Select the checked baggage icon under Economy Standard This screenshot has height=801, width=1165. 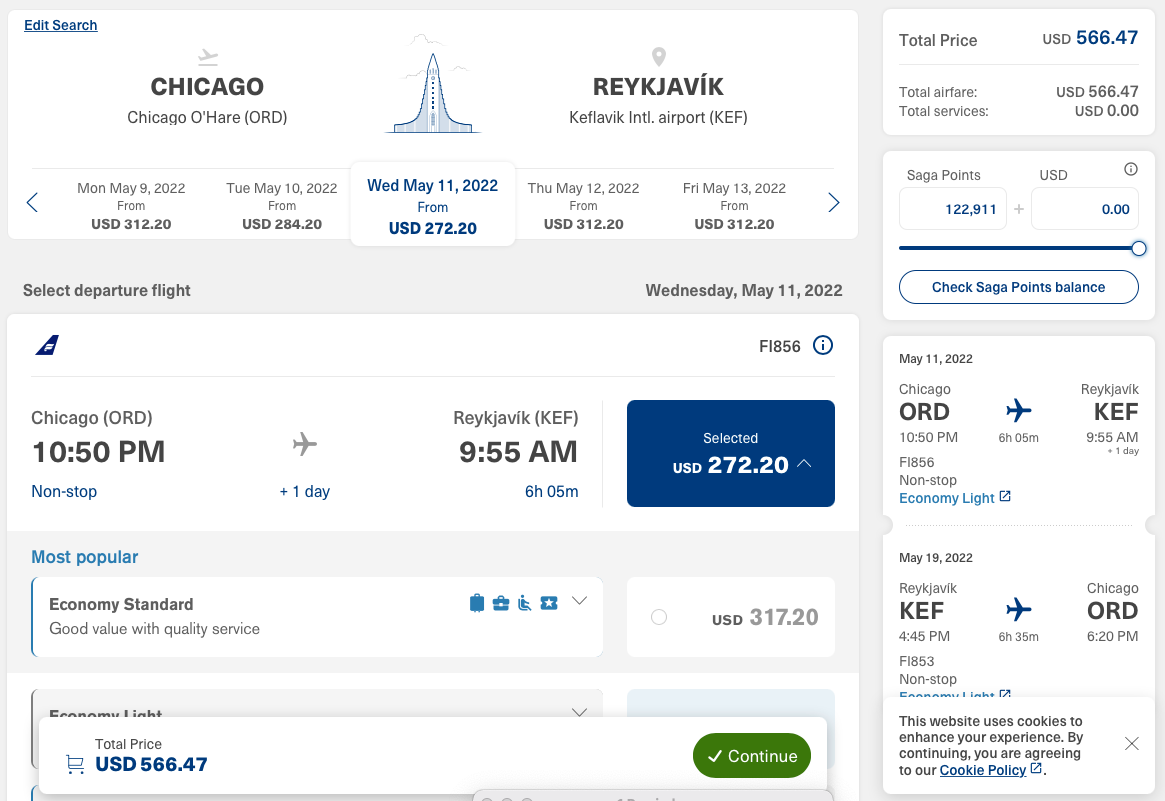(x=477, y=602)
